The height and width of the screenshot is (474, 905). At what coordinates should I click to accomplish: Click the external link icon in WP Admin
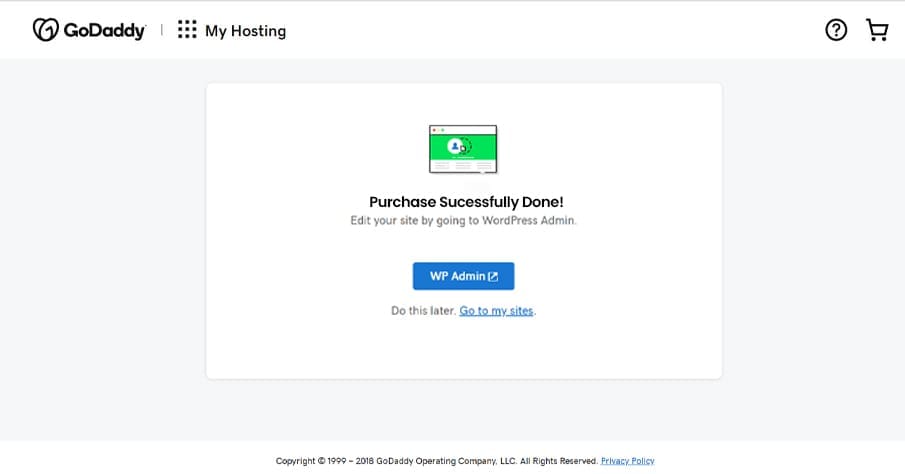click(x=493, y=277)
